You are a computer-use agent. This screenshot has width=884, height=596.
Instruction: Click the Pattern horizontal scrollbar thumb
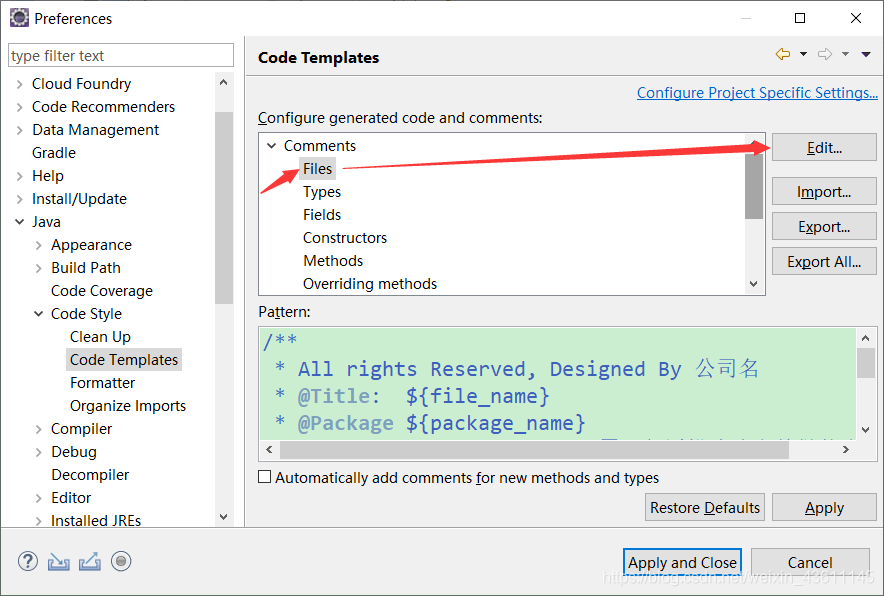click(x=534, y=449)
